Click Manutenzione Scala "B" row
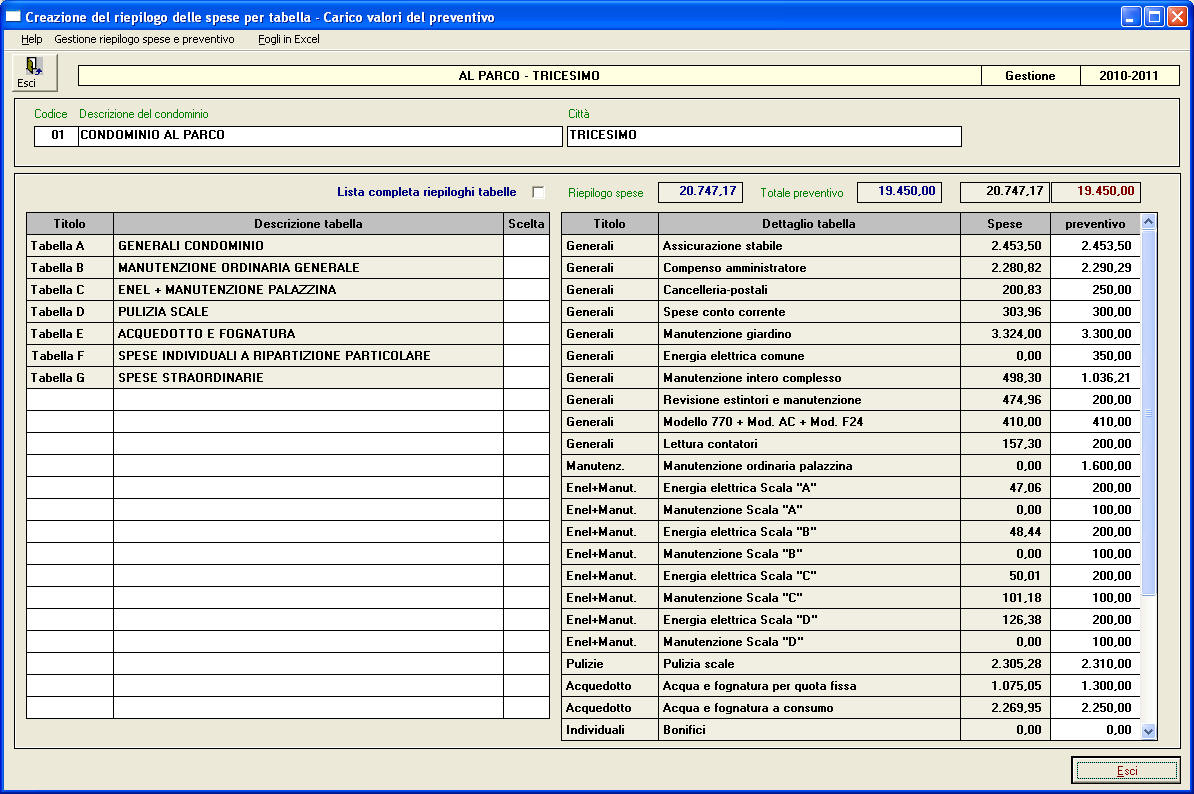 pos(851,554)
